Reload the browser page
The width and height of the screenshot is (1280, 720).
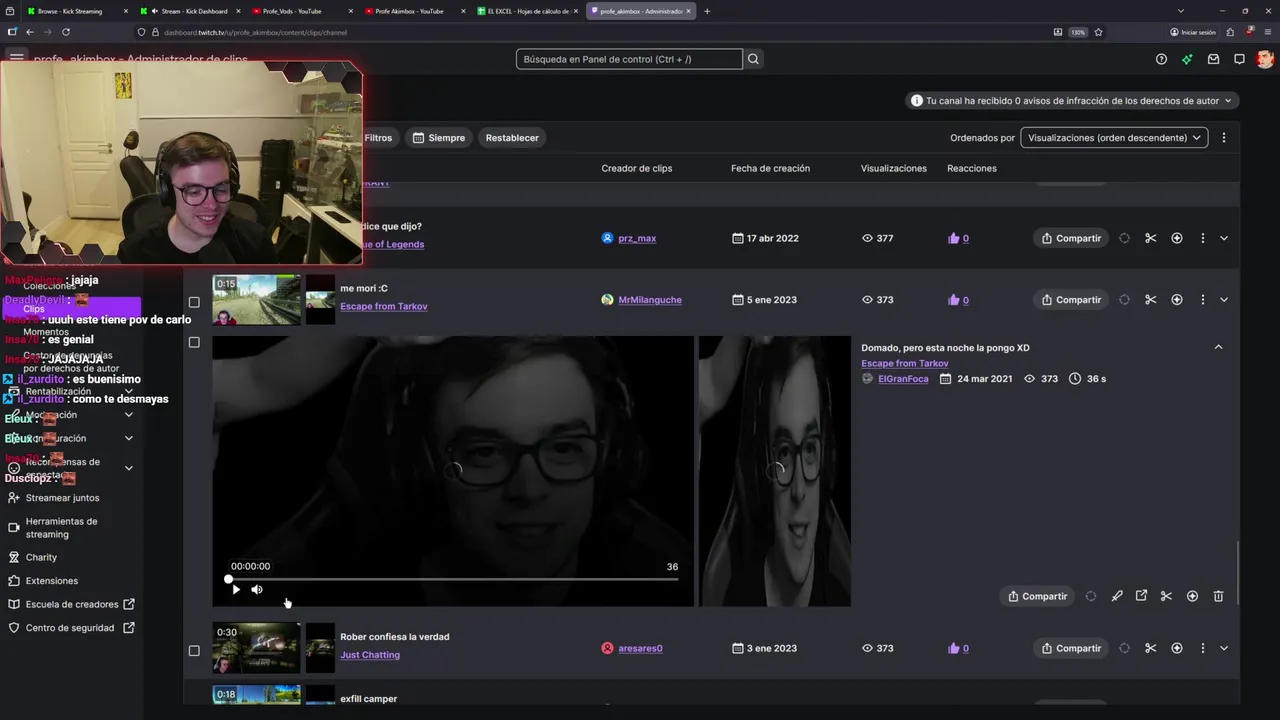65,32
